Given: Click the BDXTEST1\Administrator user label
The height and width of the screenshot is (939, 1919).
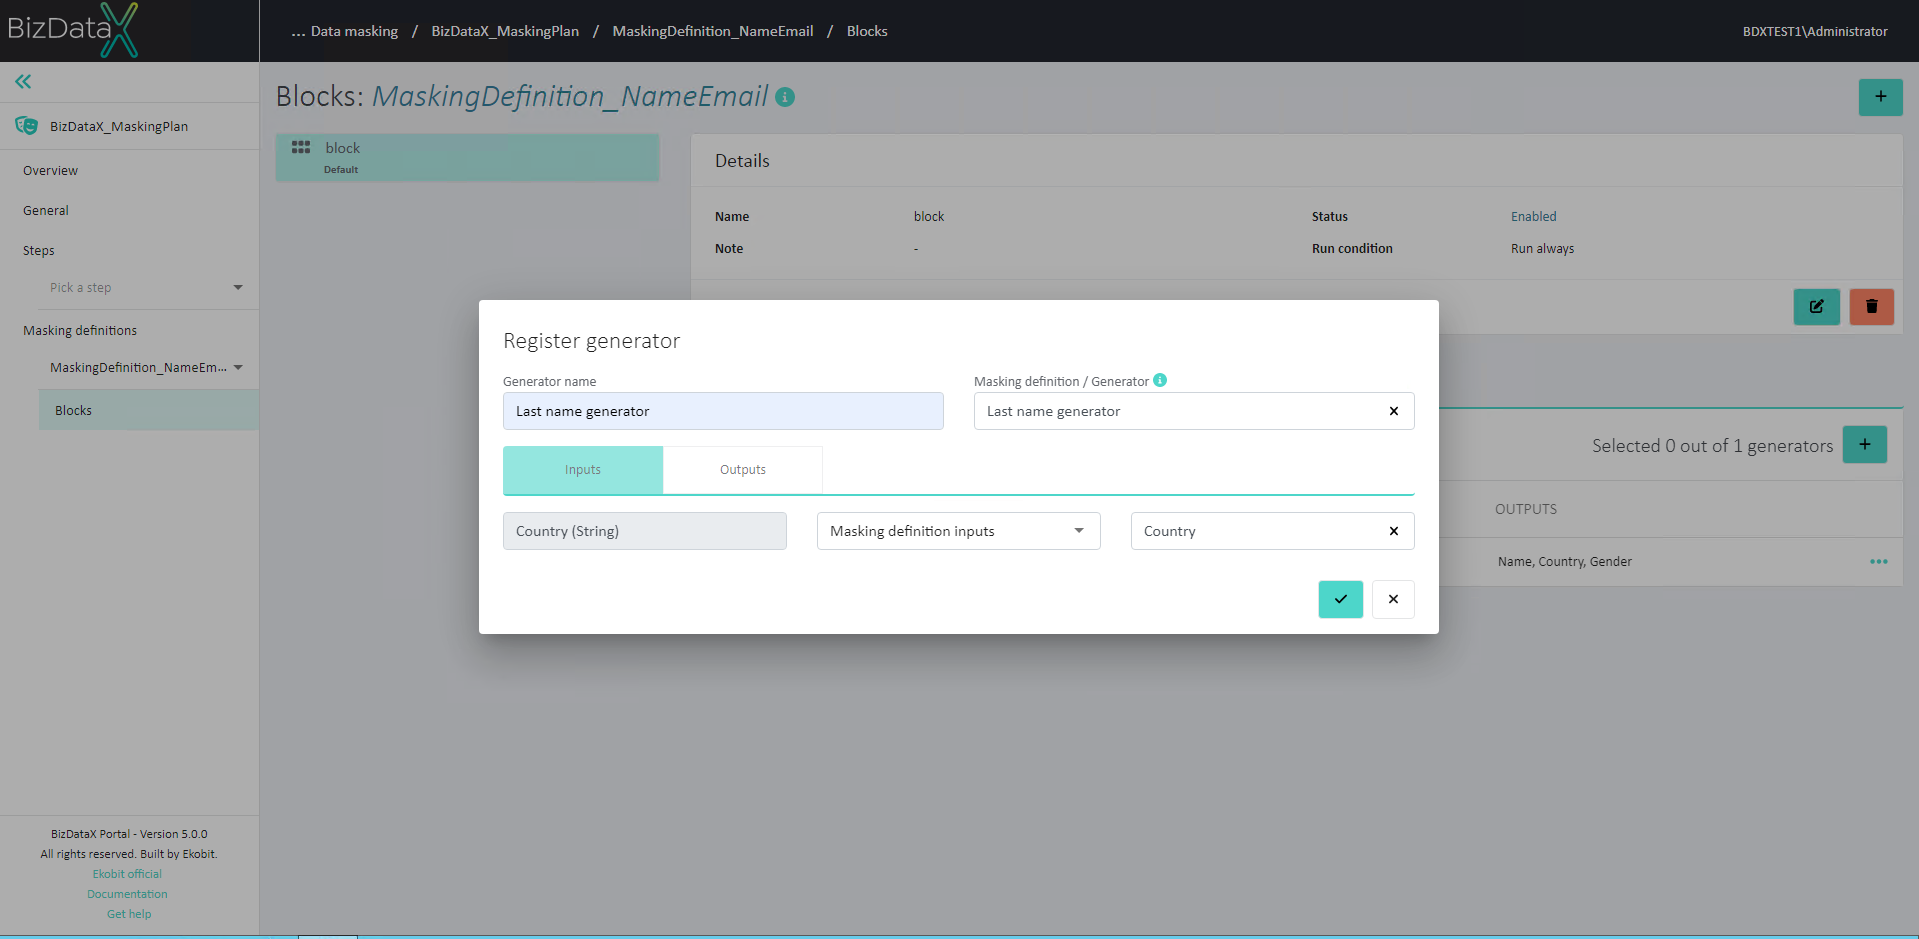Looking at the screenshot, I should 1815,31.
